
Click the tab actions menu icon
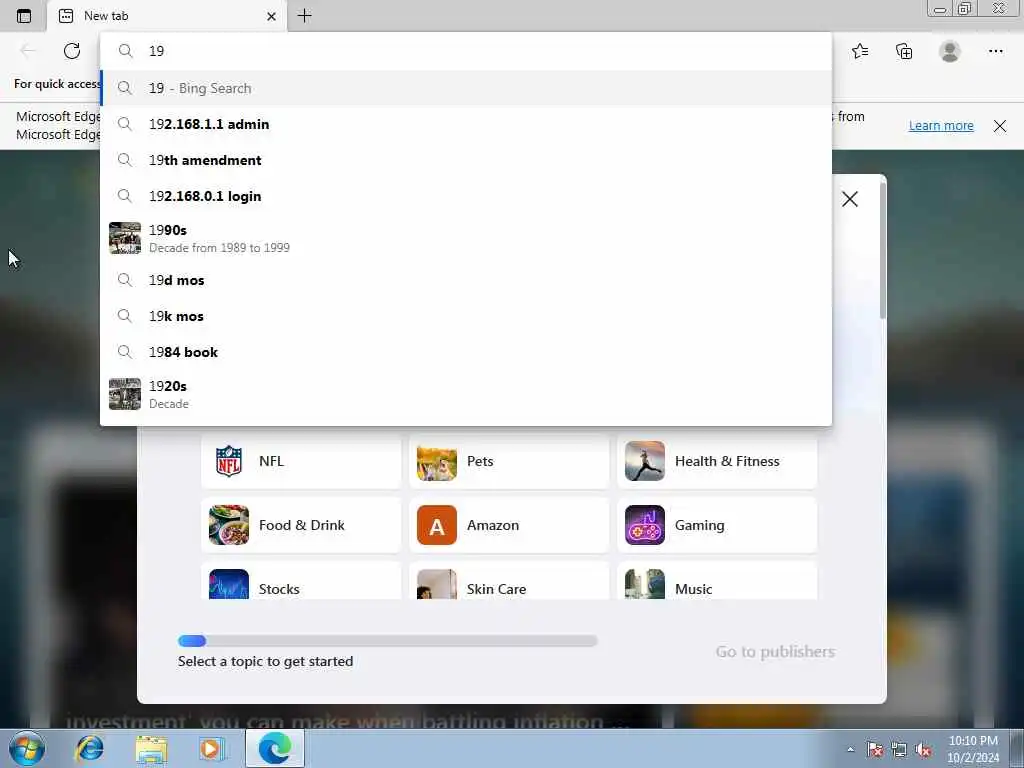click(24, 16)
